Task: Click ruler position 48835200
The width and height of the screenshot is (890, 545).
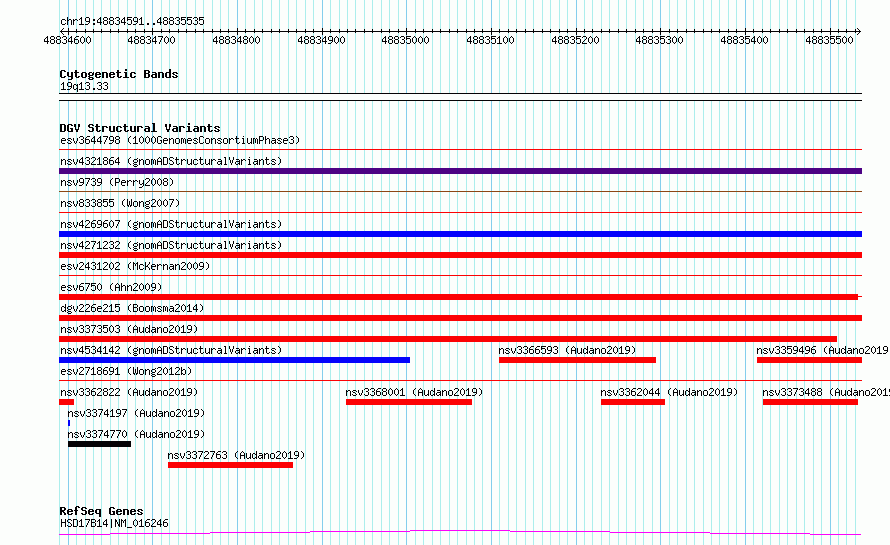Action: click(575, 40)
